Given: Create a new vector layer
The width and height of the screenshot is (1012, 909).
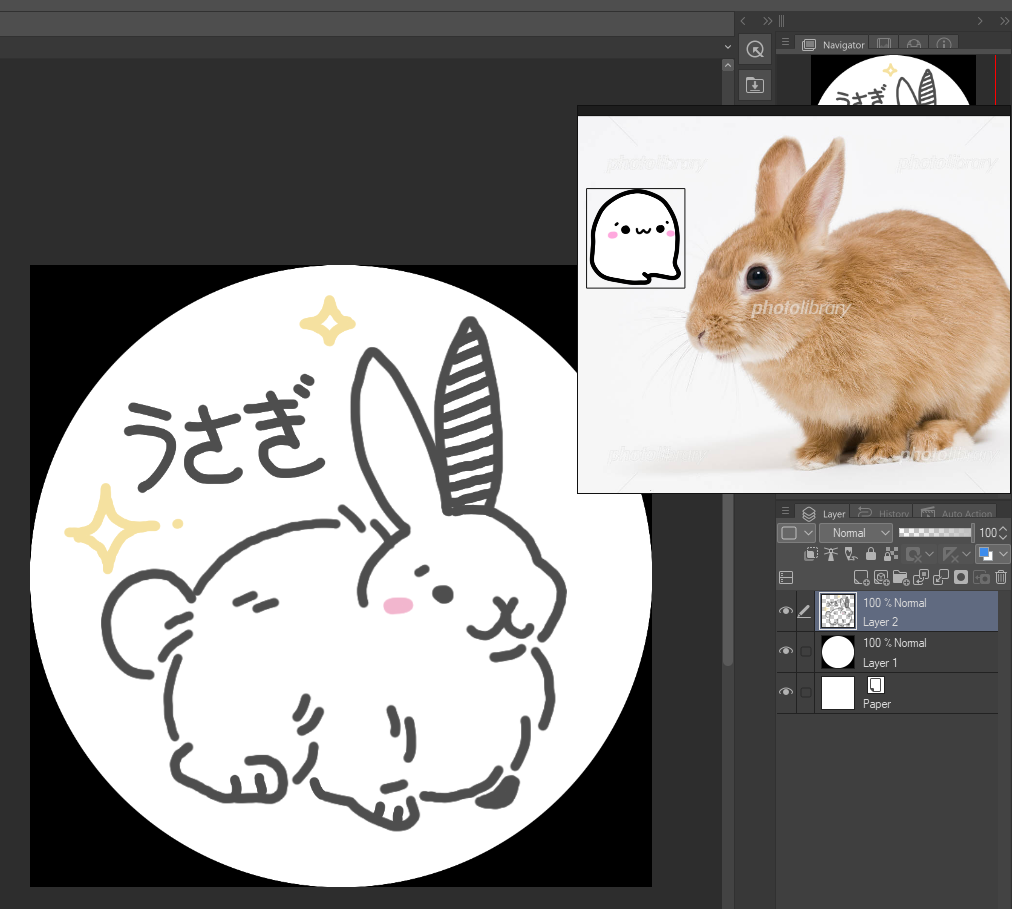Looking at the screenshot, I should pos(880,577).
